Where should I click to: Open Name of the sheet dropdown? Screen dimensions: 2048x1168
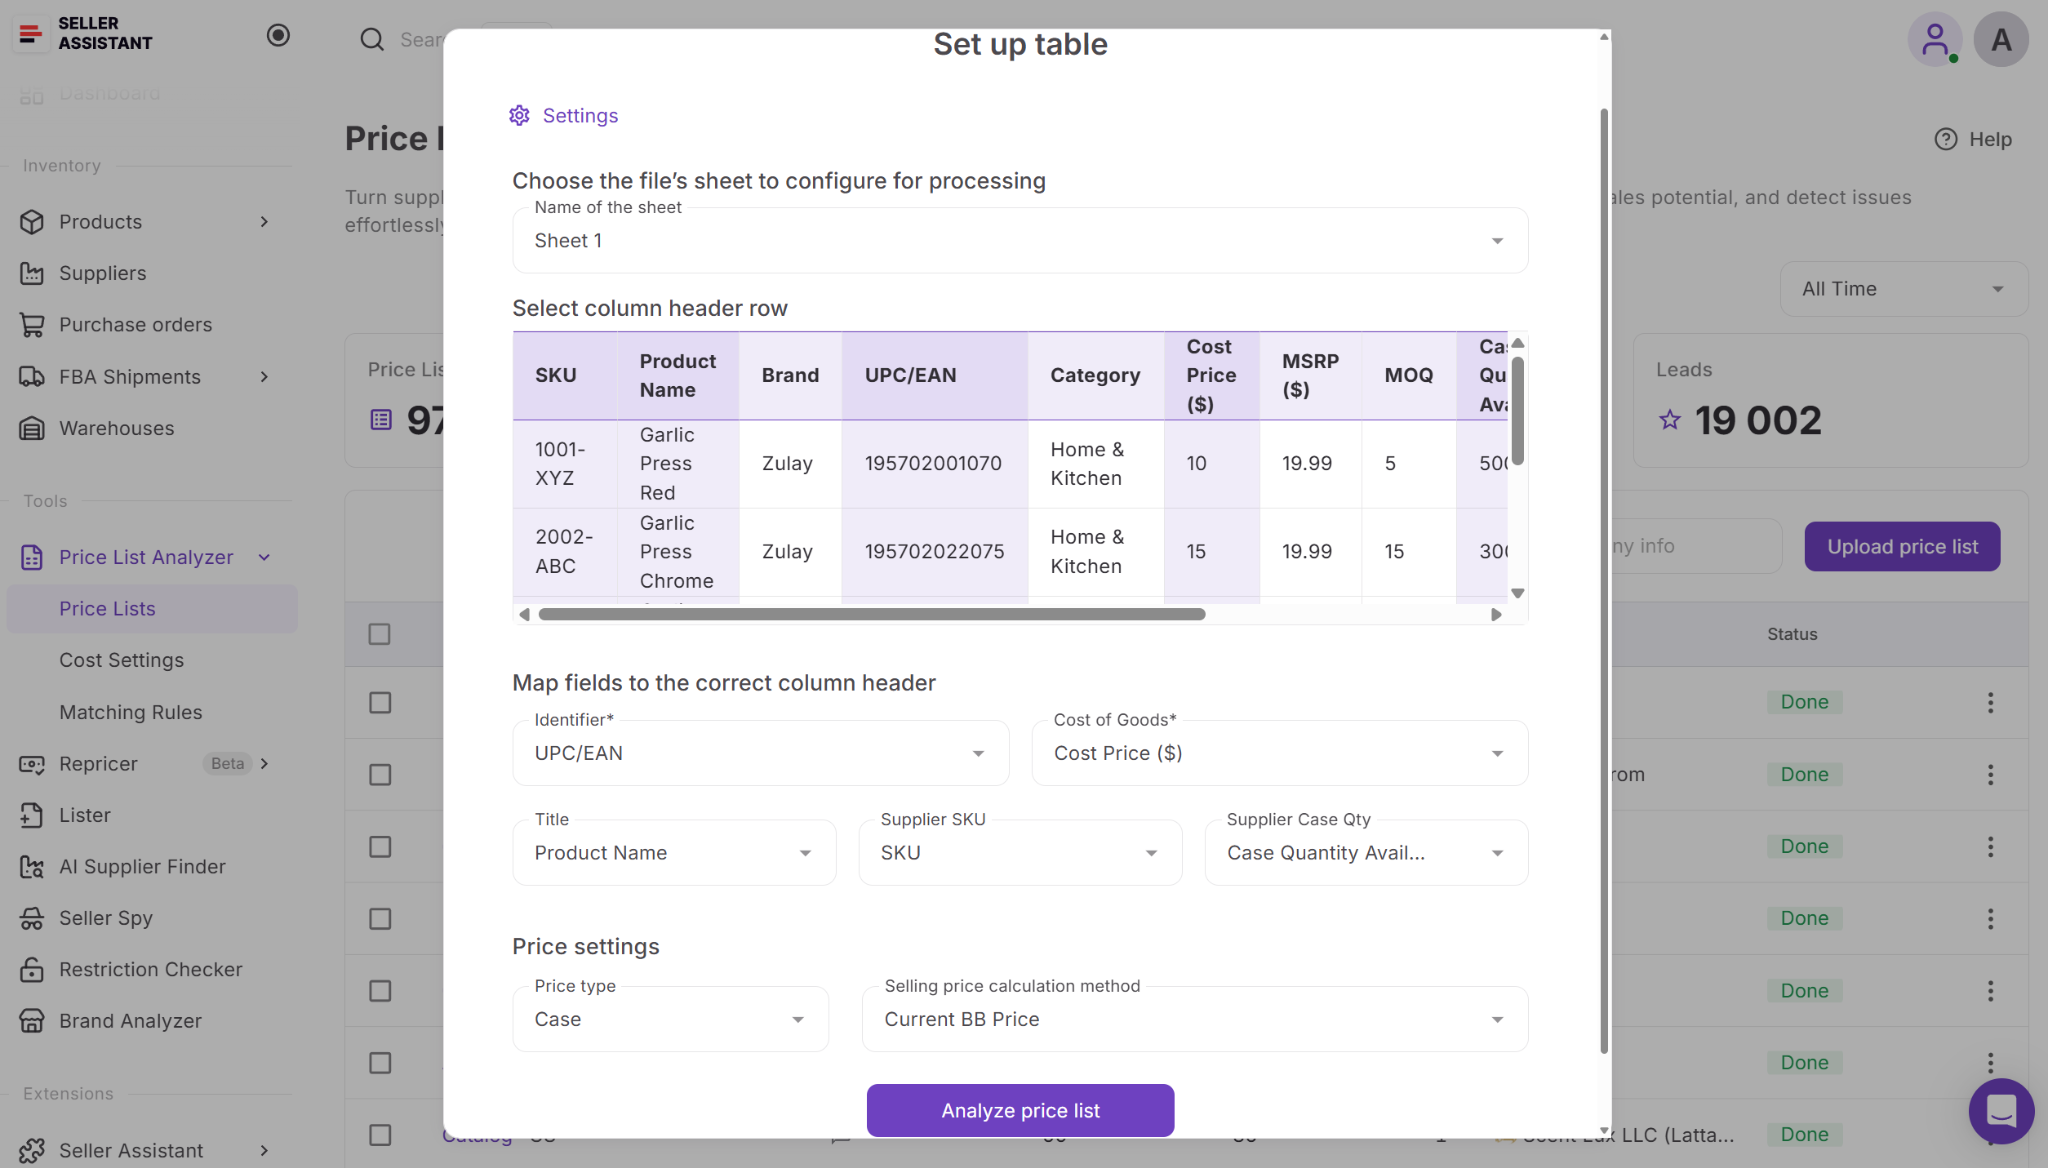[1020, 240]
